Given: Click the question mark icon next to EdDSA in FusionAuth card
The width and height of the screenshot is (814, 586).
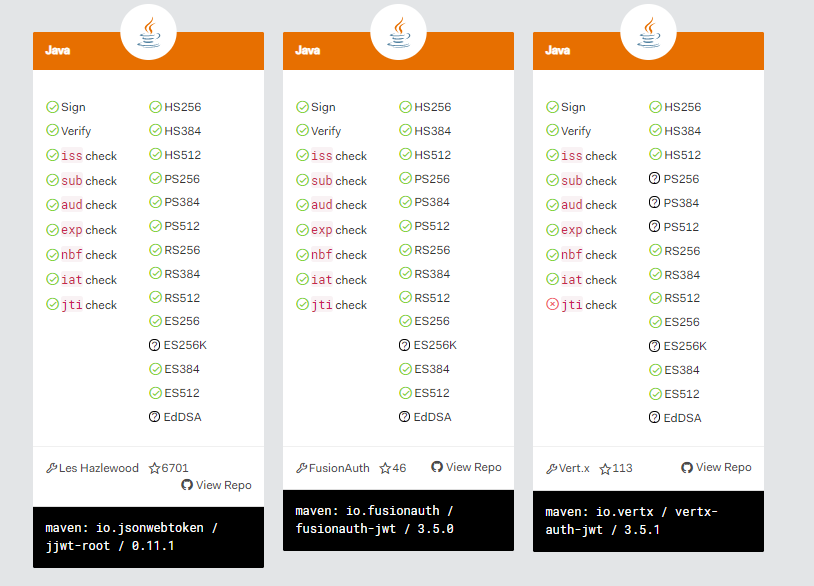Looking at the screenshot, I should click(x=404, y=417).
